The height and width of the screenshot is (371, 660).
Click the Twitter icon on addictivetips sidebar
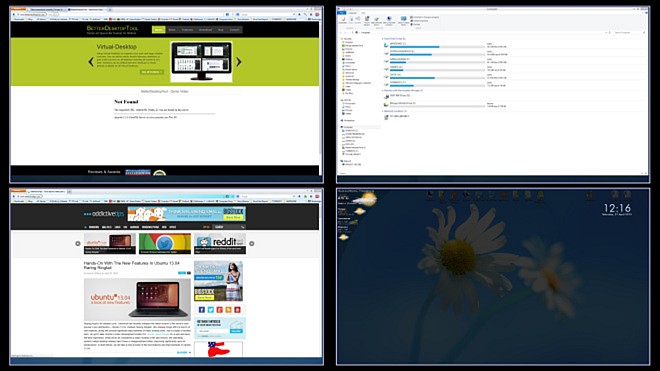click(x=210, y=310)
